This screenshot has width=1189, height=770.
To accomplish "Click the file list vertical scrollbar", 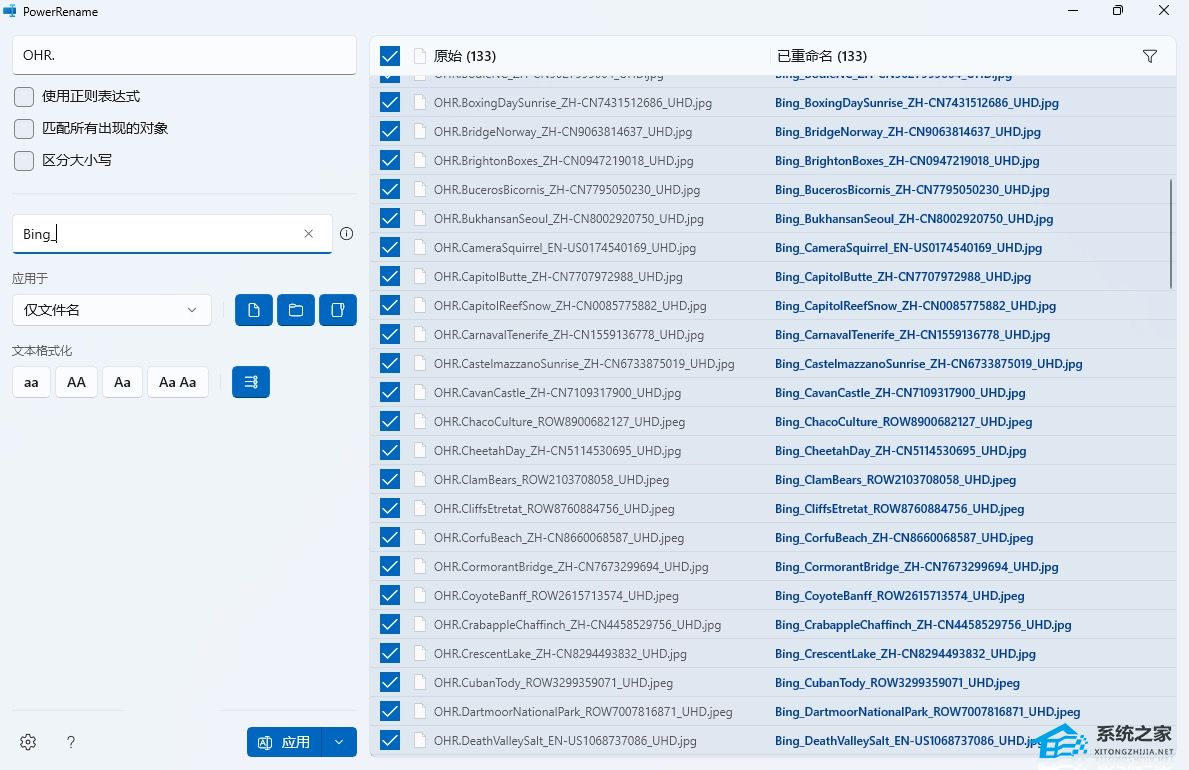I will coord(1172,233).
